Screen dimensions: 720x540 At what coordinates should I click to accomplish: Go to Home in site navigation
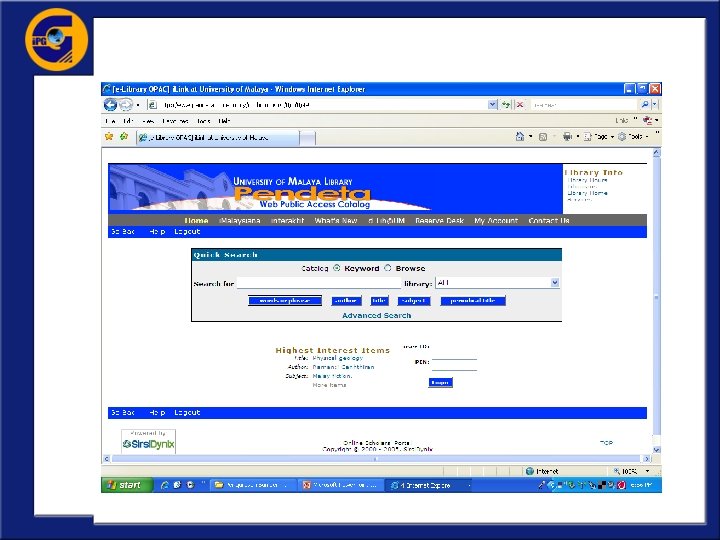(x=196, y=220)
